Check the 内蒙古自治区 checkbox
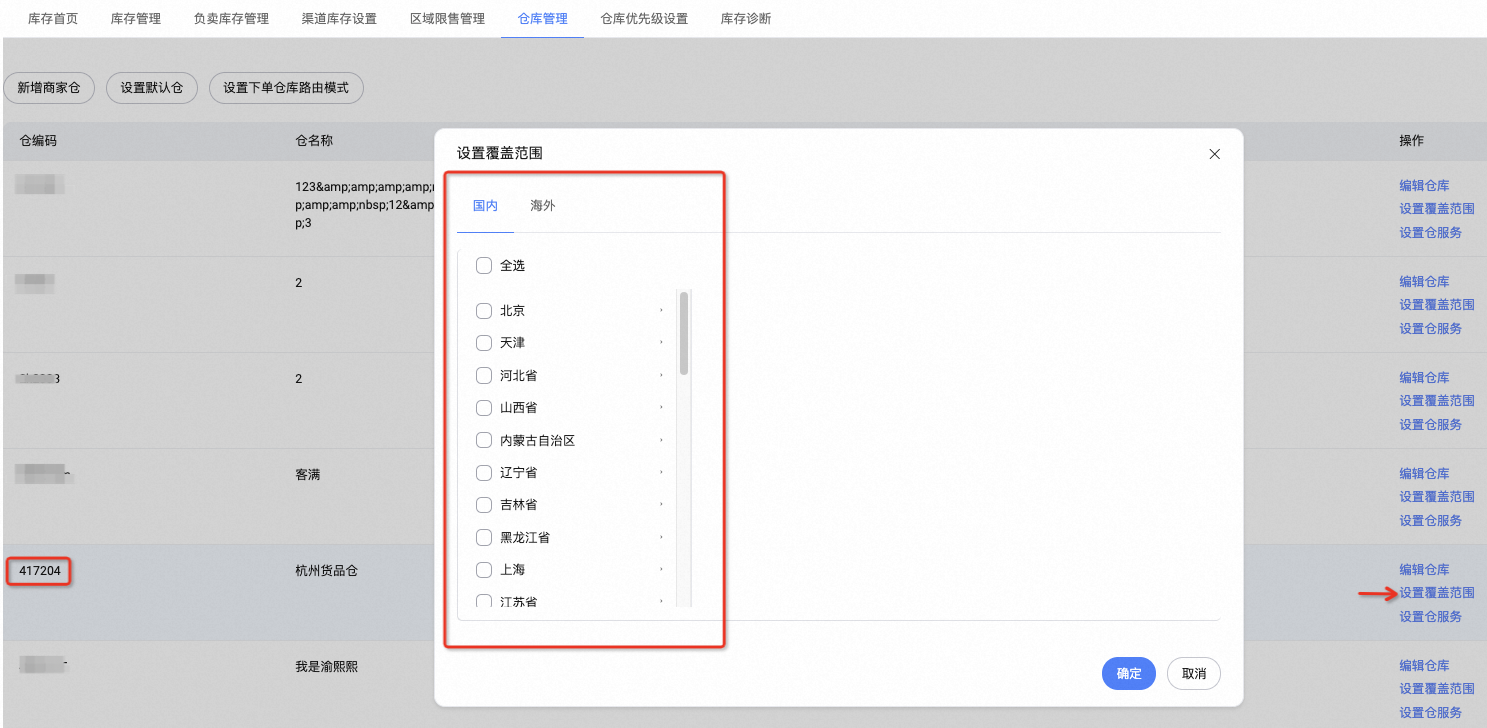This screenshot has height=728, width=1487. pyautogui.click(x=484, y=440)
